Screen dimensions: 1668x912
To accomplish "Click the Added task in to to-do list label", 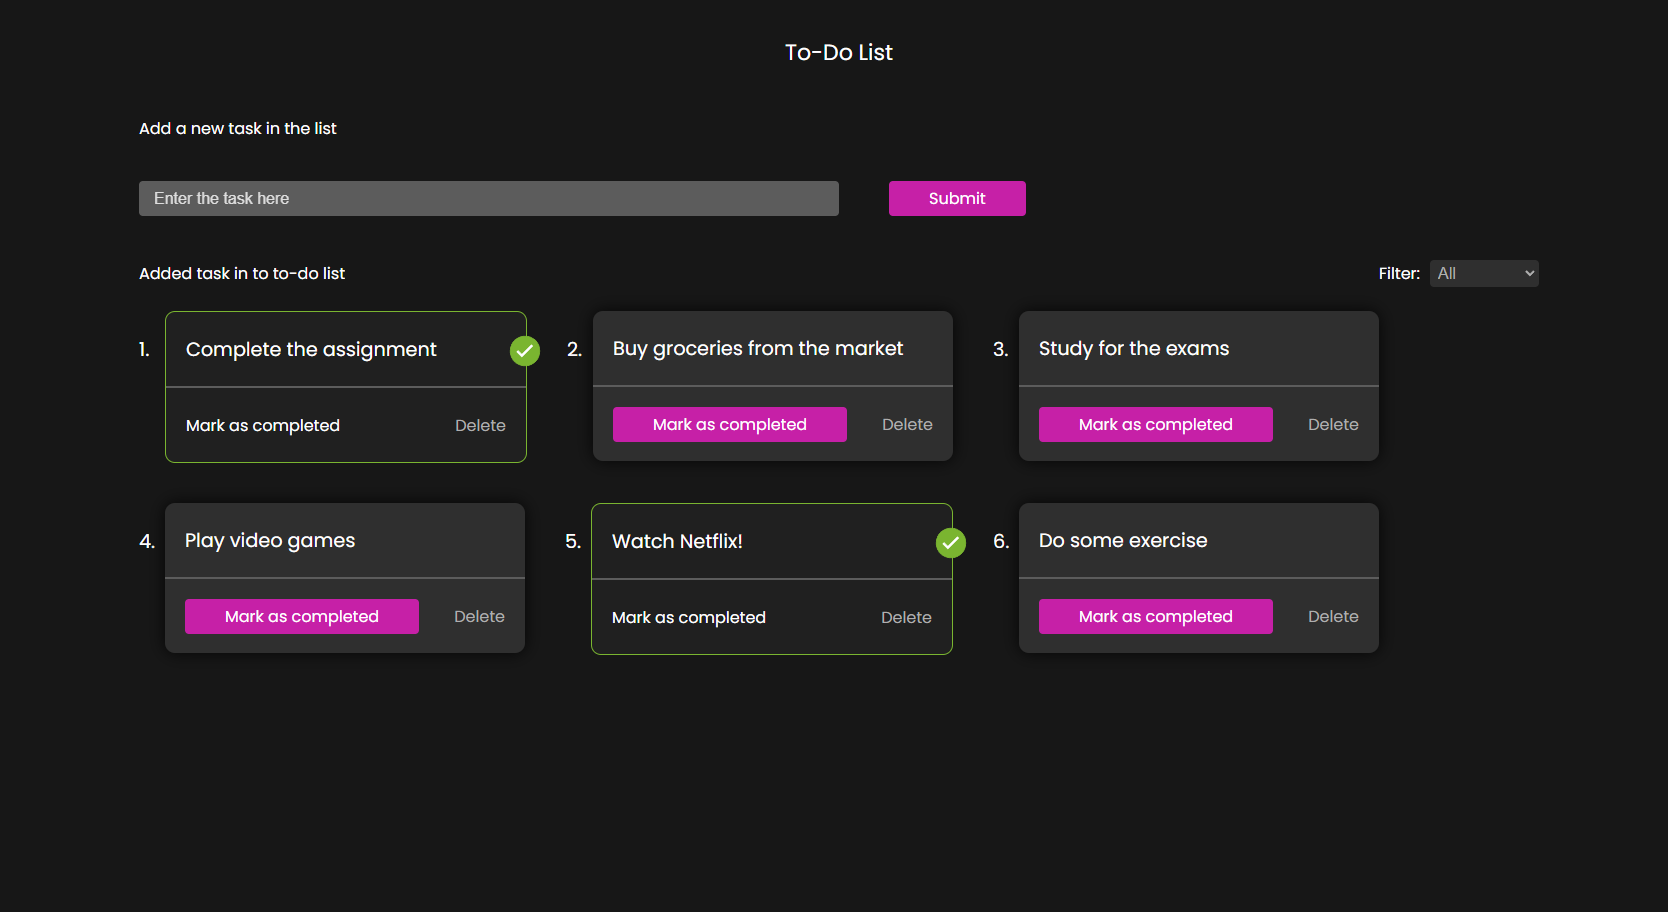I will (x=242, y=273).
